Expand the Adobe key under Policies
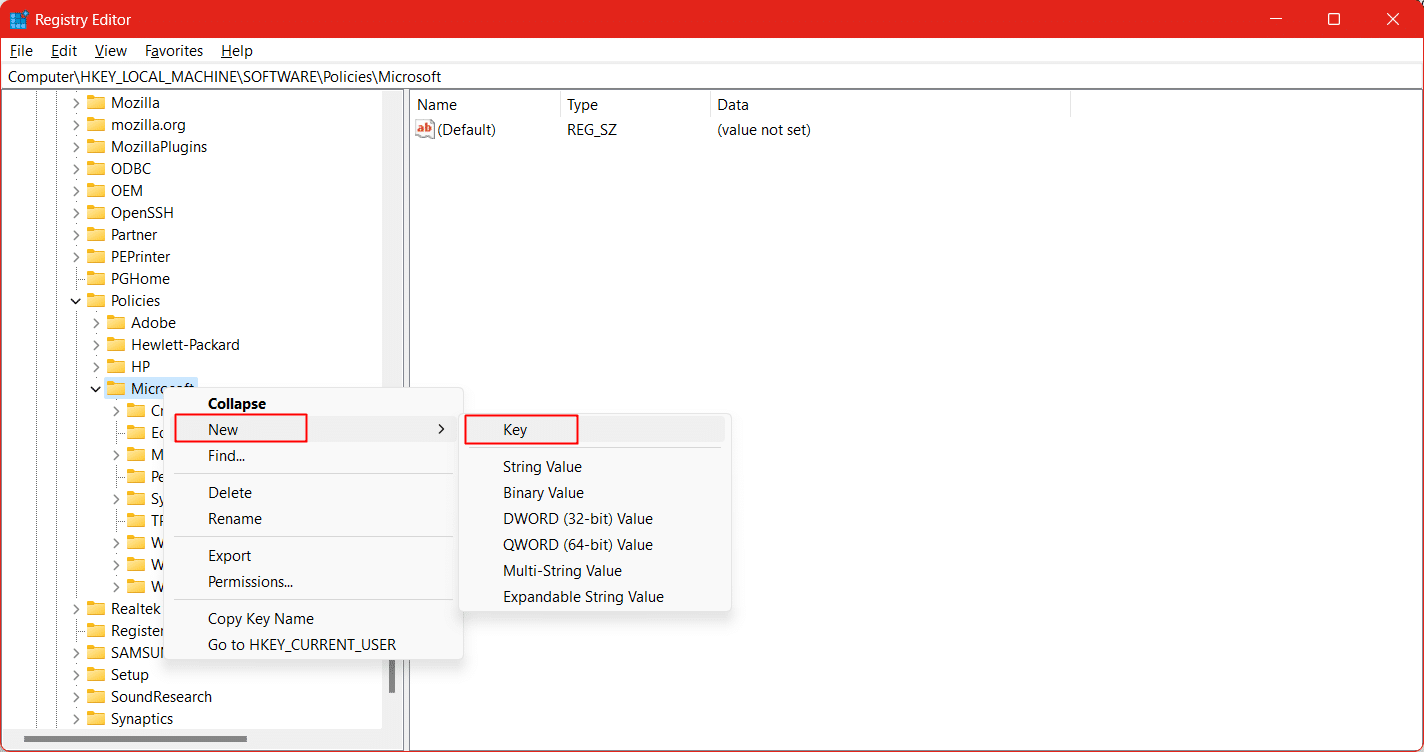This screenshot has width=1424, height=752. coord(96,322)
